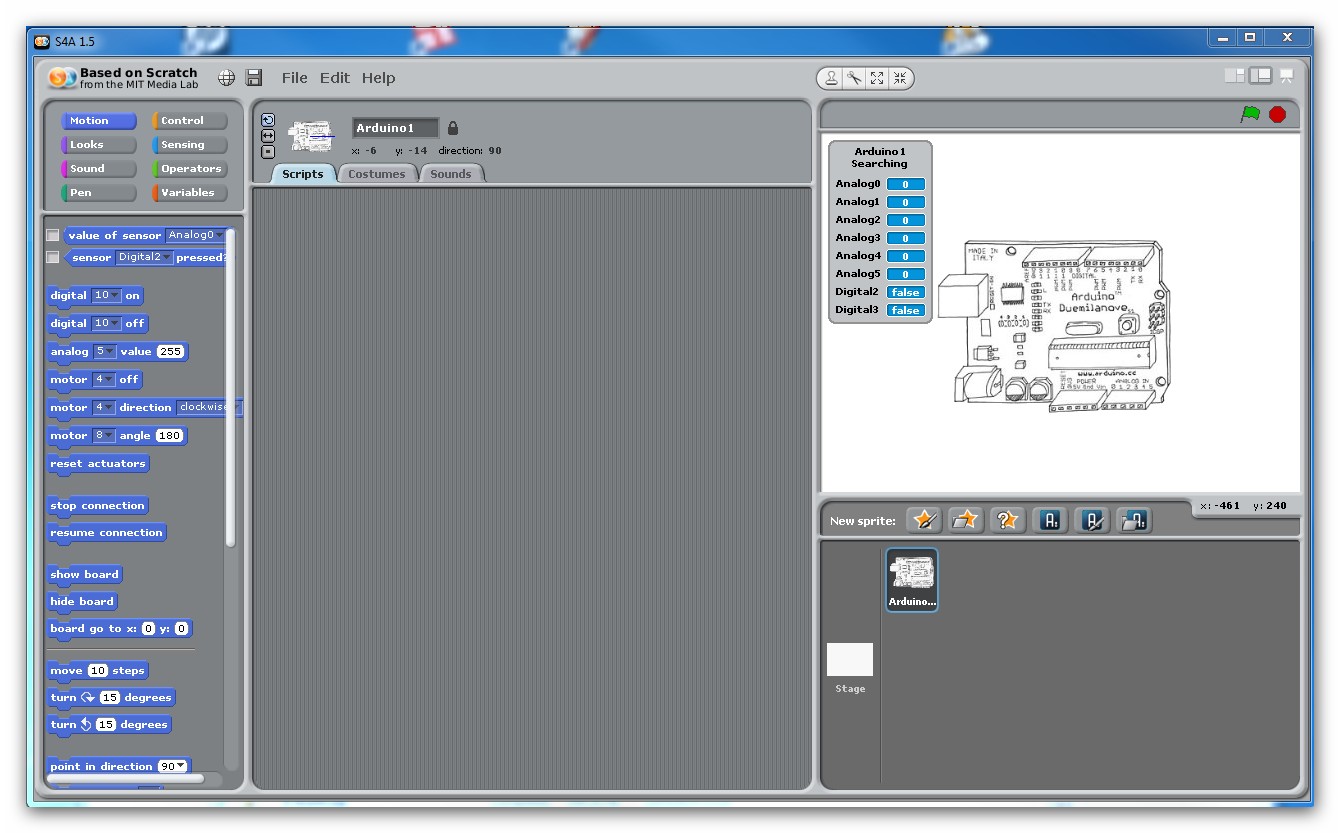Open pin dropdown on analog value block
Screen dimensions: 1340x833
tap(105, 351)
